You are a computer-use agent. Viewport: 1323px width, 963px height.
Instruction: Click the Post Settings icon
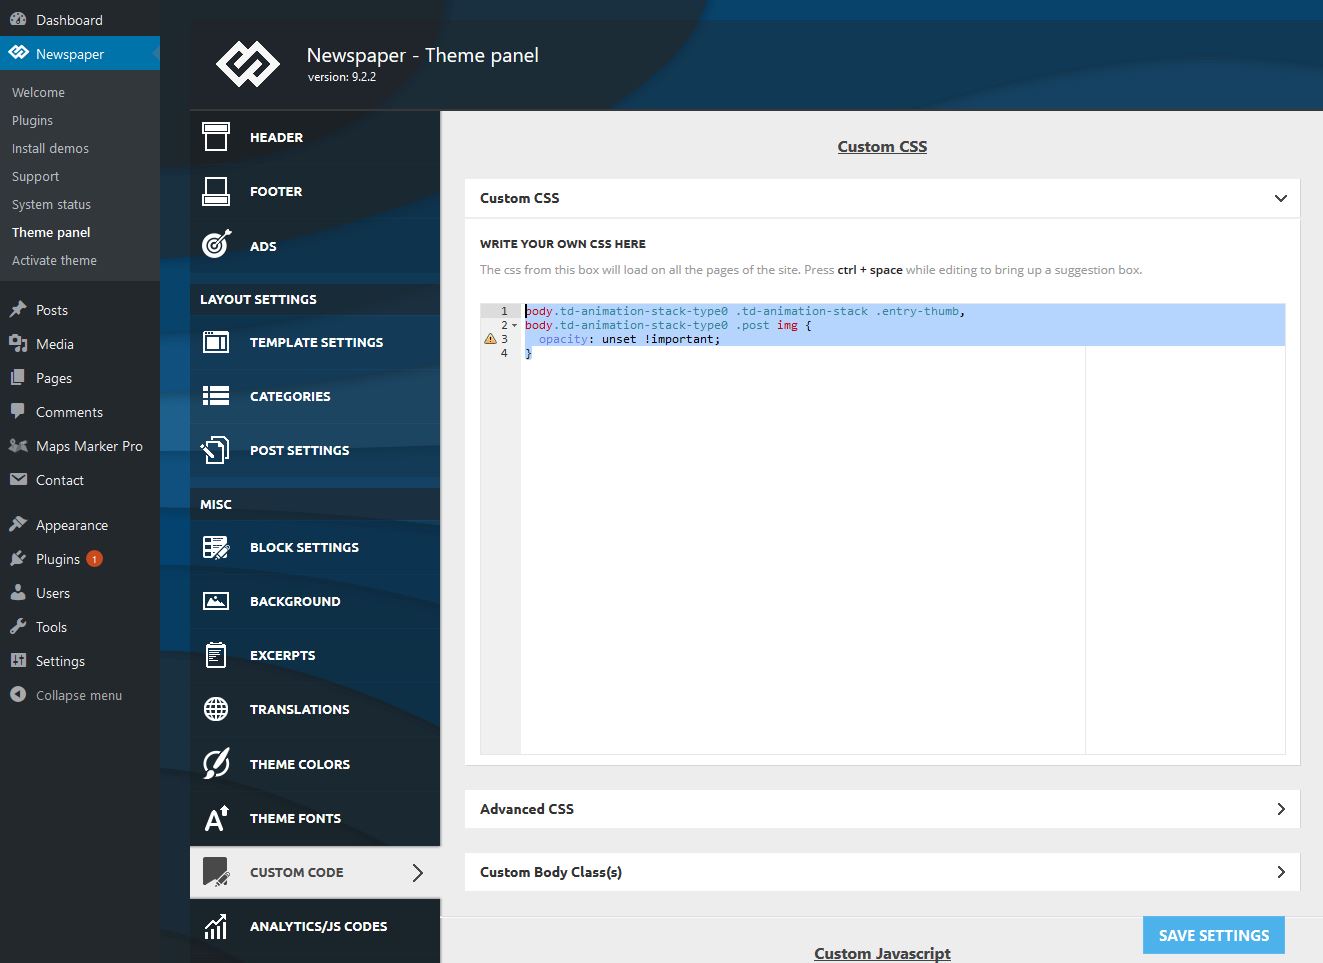click(x=216, y=450)
